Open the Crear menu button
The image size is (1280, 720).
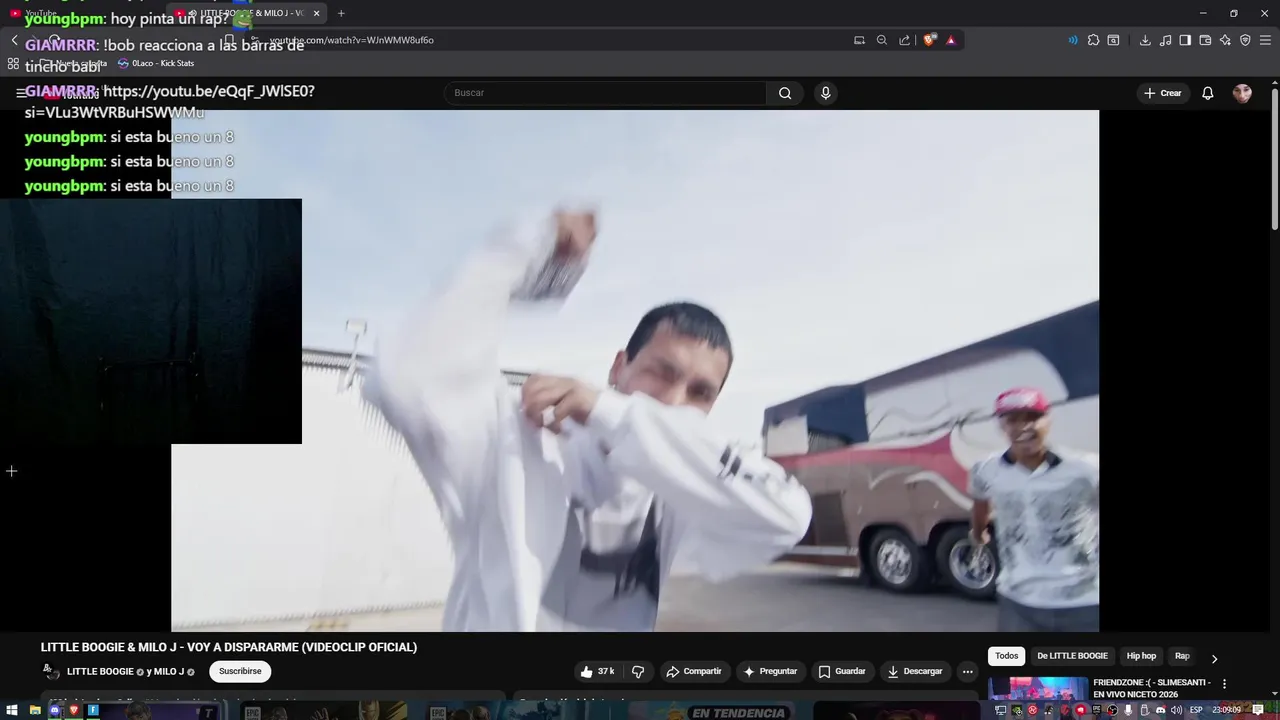[x=1163, y=93]
